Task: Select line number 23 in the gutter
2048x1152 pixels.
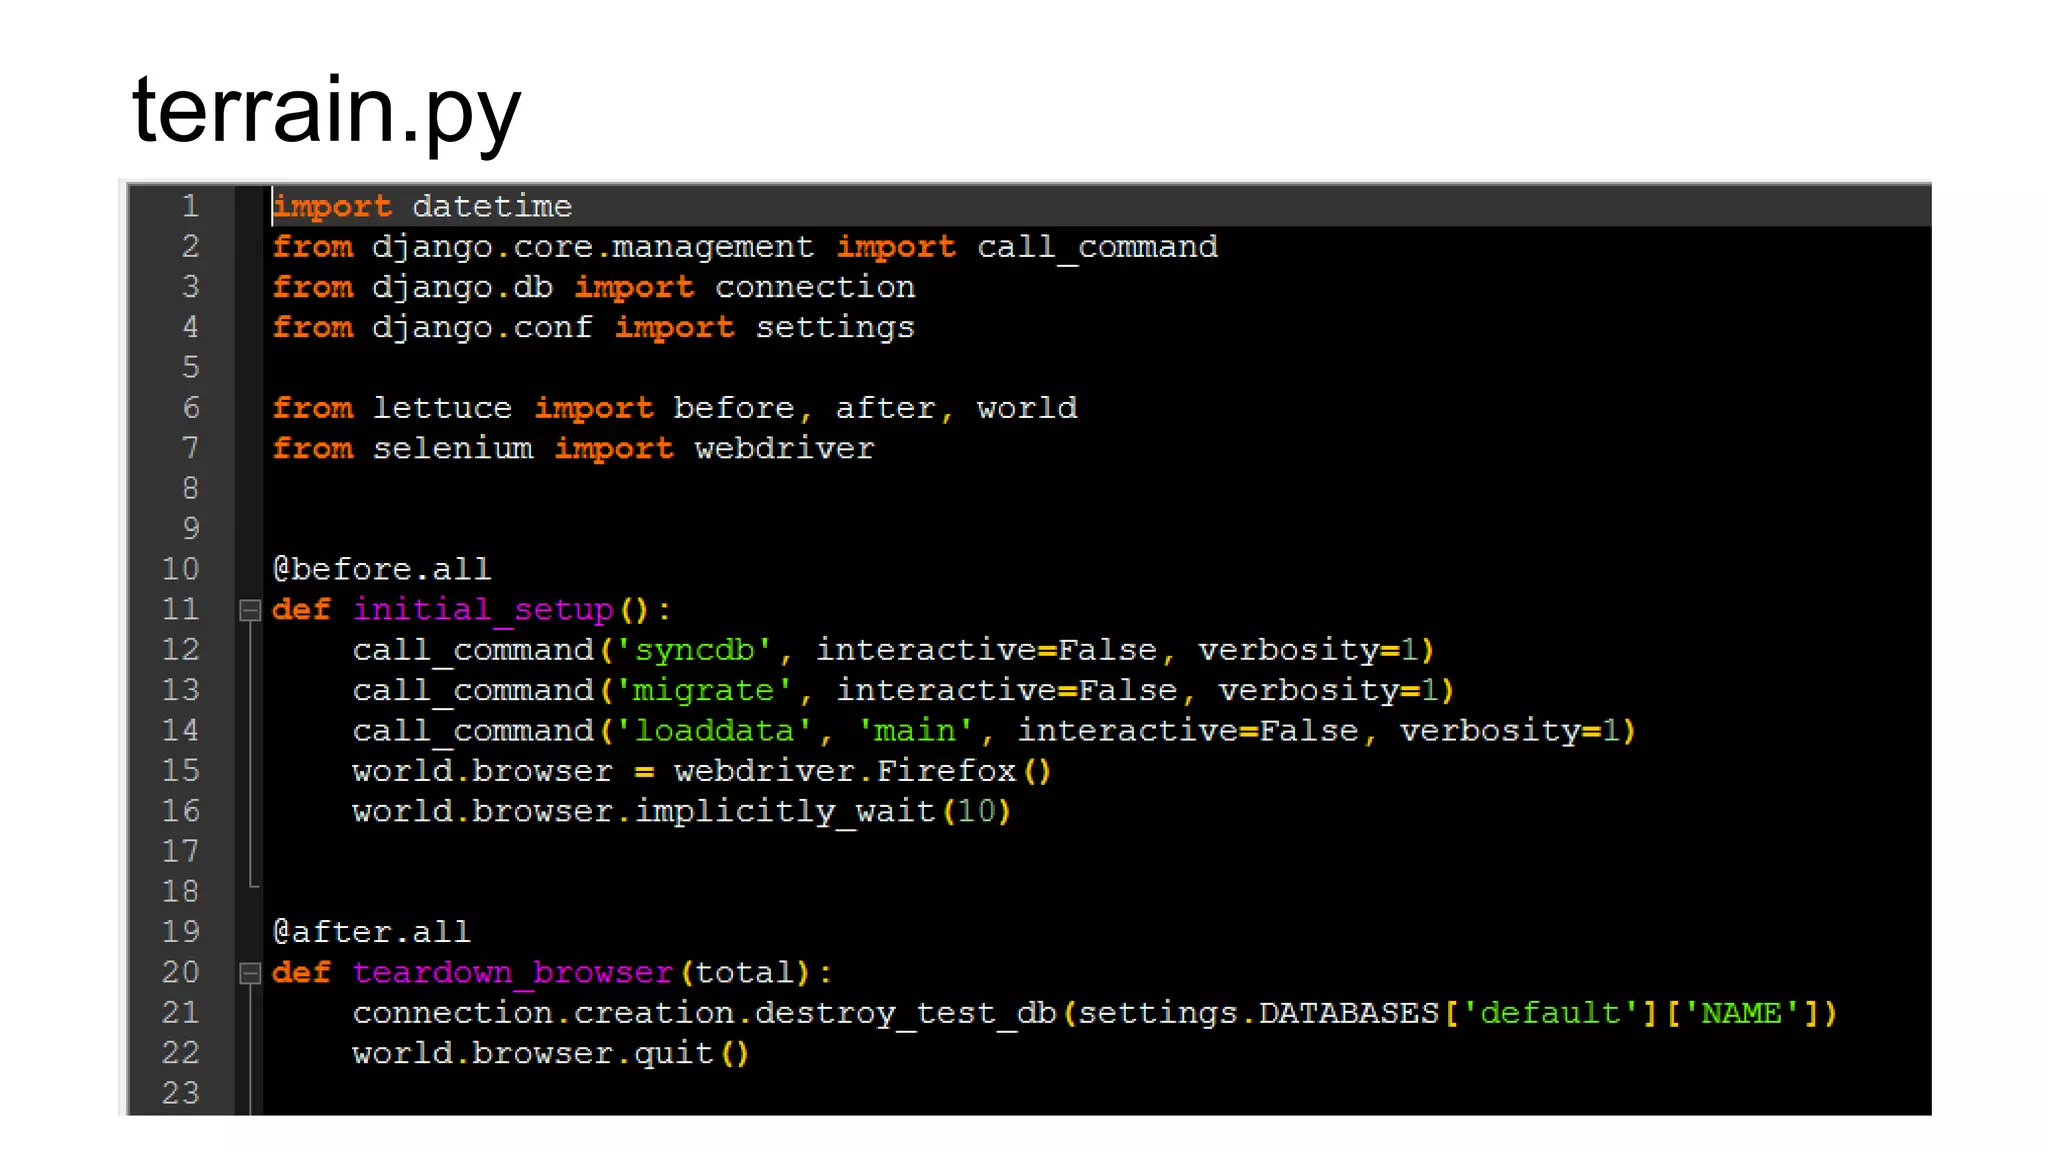Action: point(181,1093)
